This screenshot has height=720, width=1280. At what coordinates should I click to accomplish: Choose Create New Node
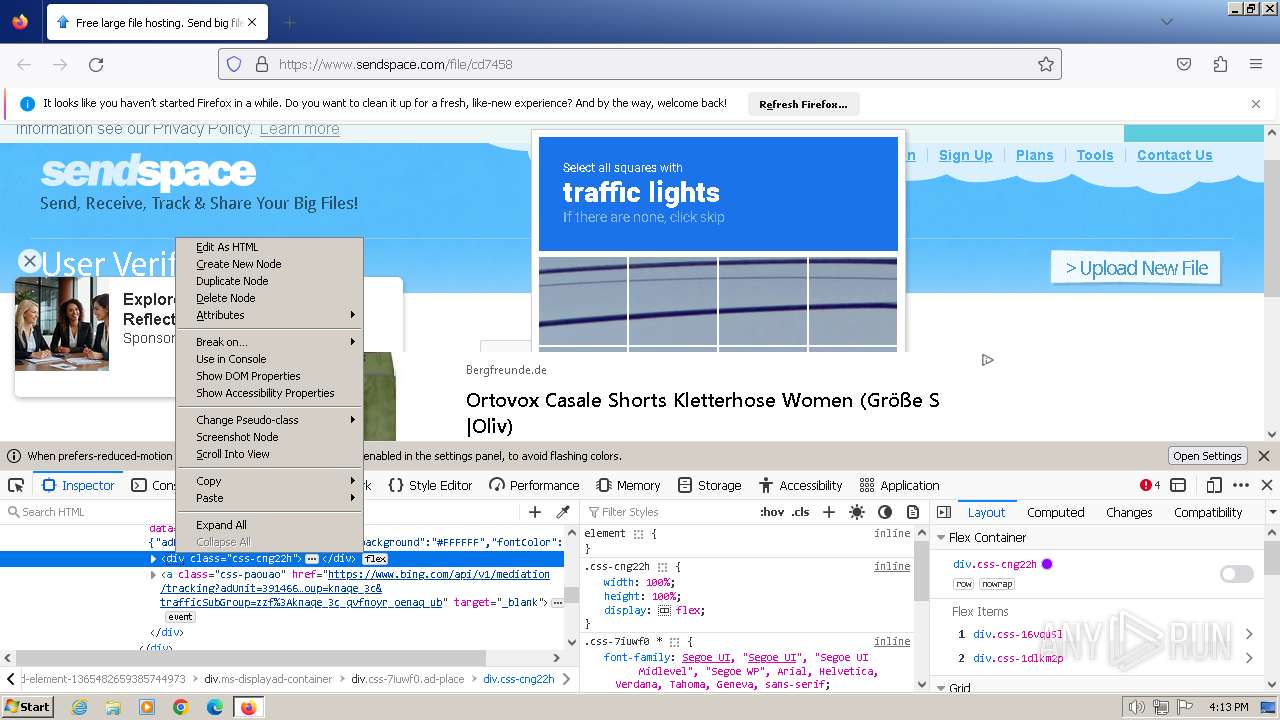[x=238, y=264]
